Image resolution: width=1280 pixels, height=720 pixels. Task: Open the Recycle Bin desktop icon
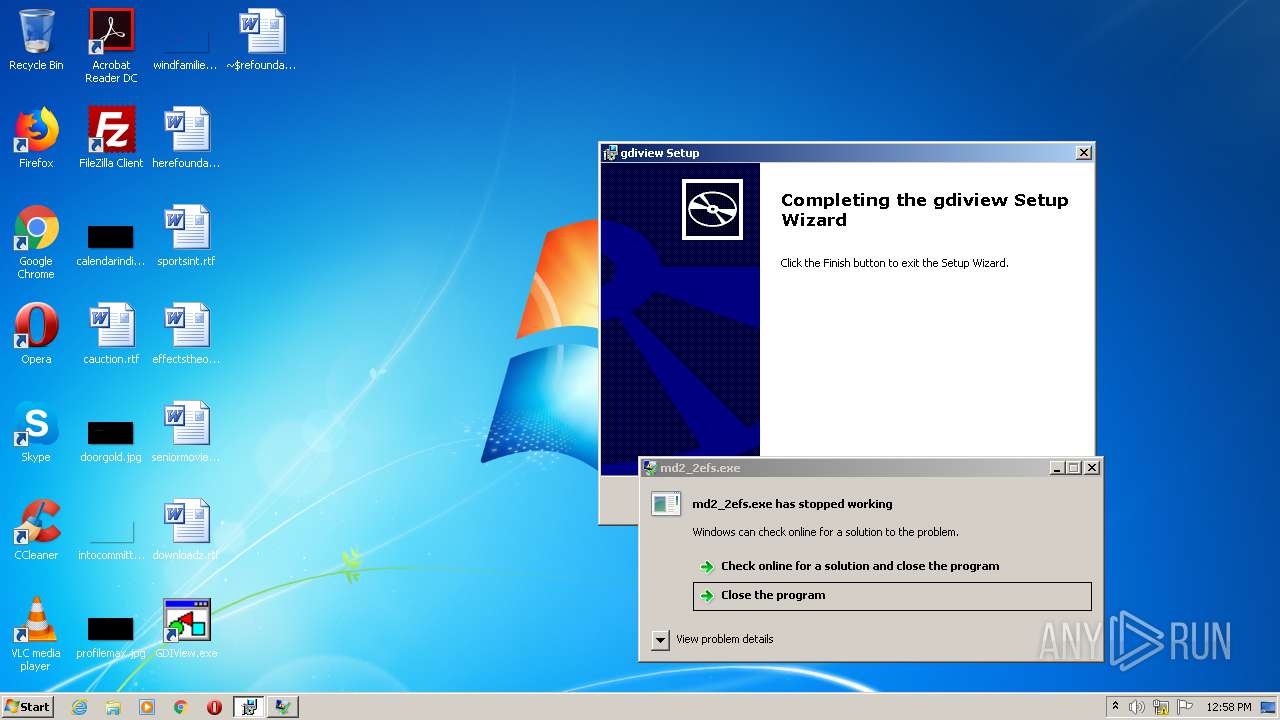(x=36, y=40)
